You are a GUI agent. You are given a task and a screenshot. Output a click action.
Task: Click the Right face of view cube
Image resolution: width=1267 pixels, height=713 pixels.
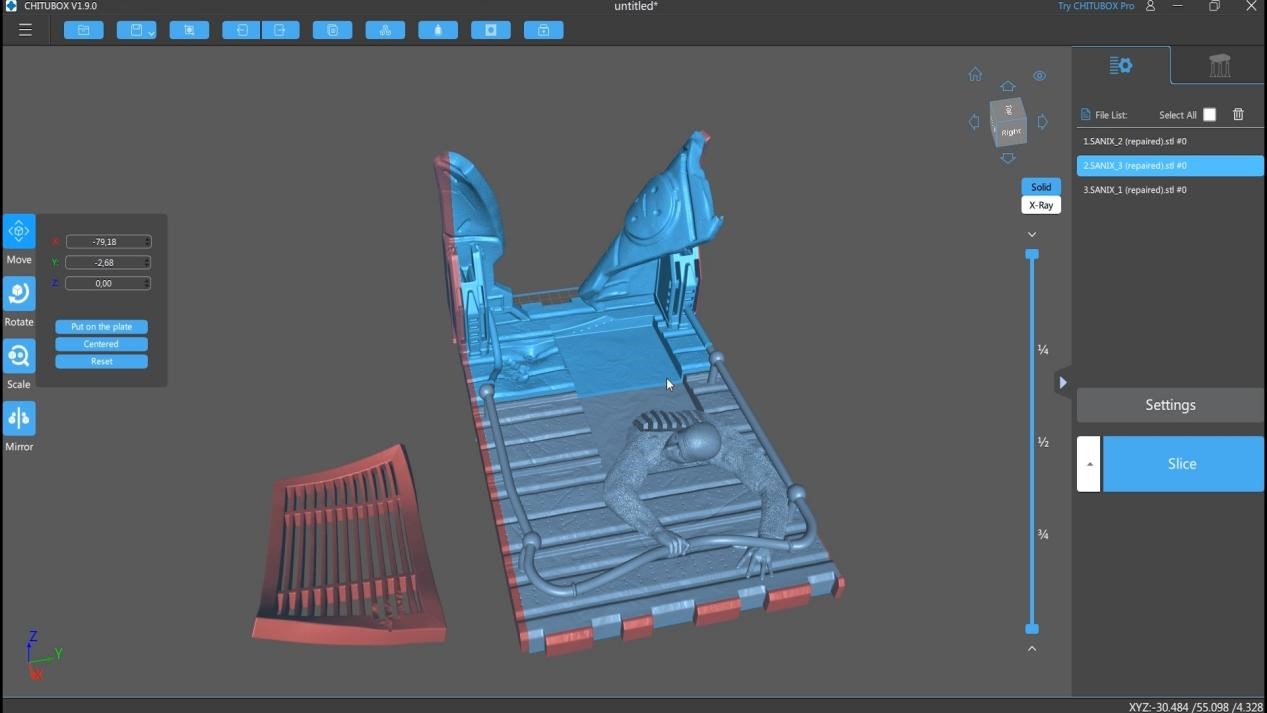click(x=1011, y=131)
